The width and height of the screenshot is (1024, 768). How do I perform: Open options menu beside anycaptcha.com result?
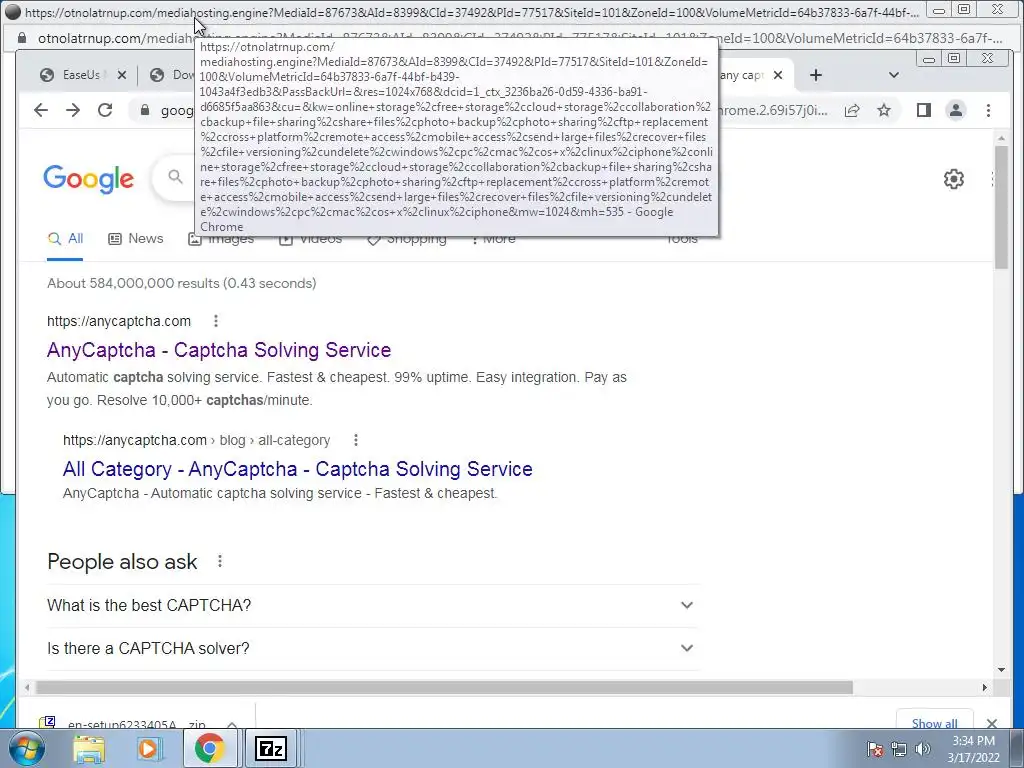(x=216, y=321)
